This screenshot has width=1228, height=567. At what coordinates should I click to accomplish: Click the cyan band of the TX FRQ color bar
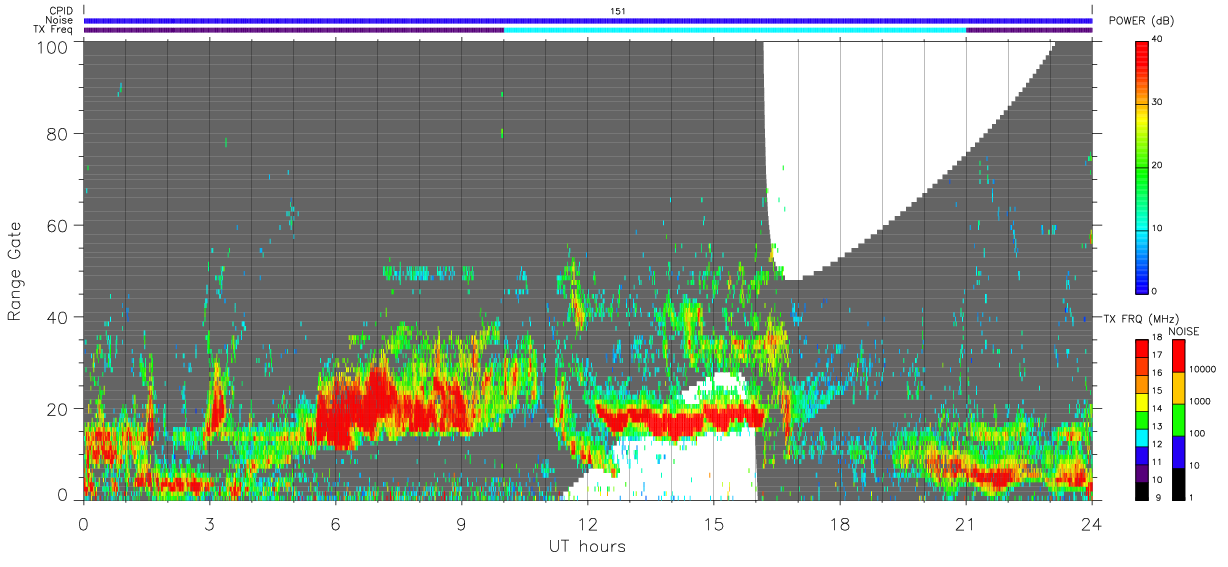pyautogui.click(x=1142, y=438)
